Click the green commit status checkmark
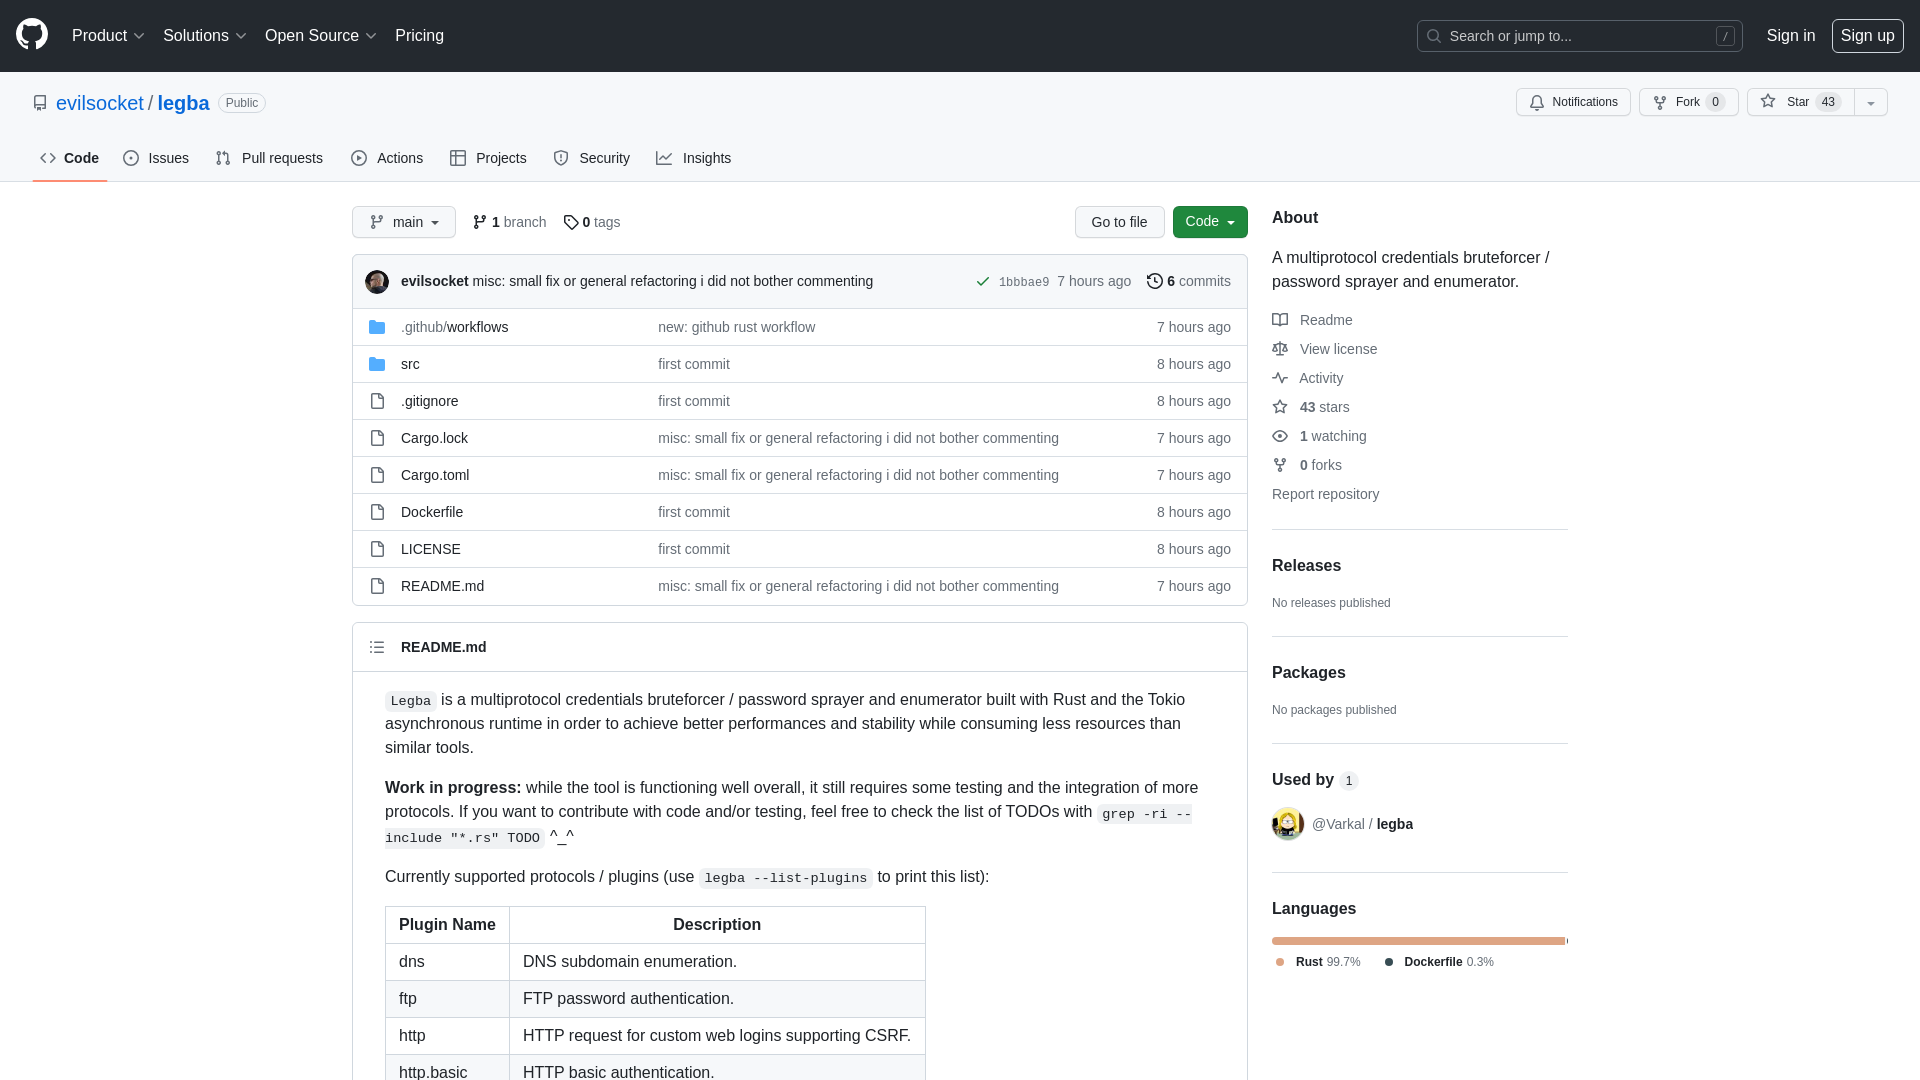The width and height of the screenshot is (1920, 1080). pos(983,282)
